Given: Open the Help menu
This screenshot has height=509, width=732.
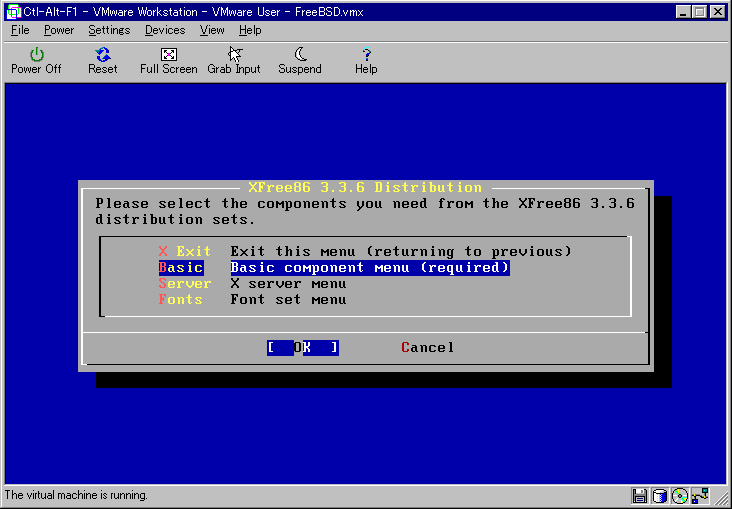Looking at the screenshot, I should point(250,30).
